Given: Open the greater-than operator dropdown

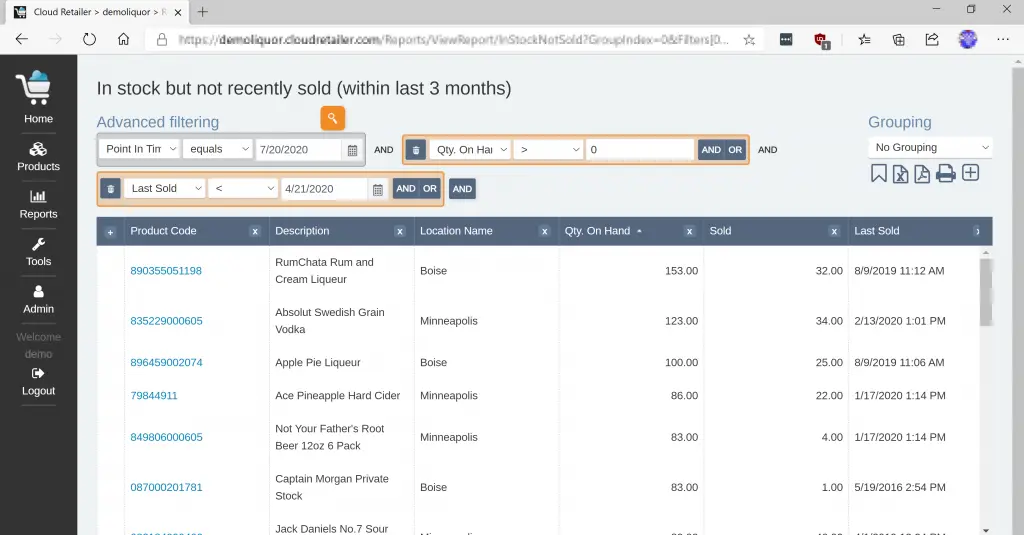Looking at the screenshot, I should (548, 150).
